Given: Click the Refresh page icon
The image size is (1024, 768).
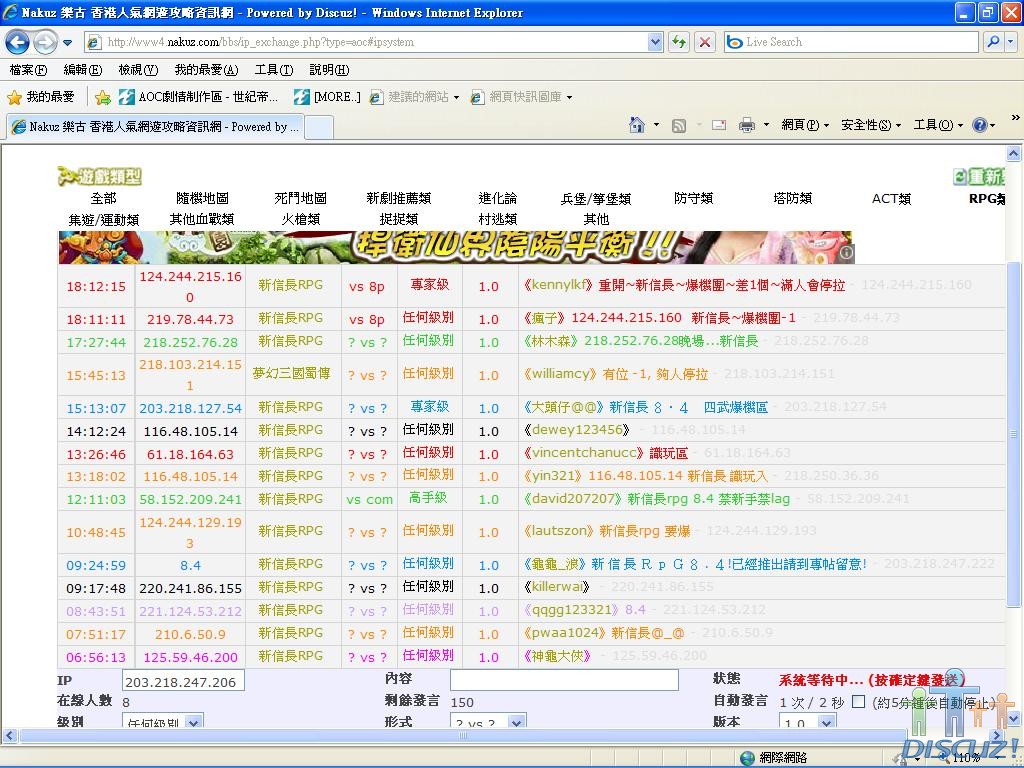Looking at the screenshot, I should point(679,42).
